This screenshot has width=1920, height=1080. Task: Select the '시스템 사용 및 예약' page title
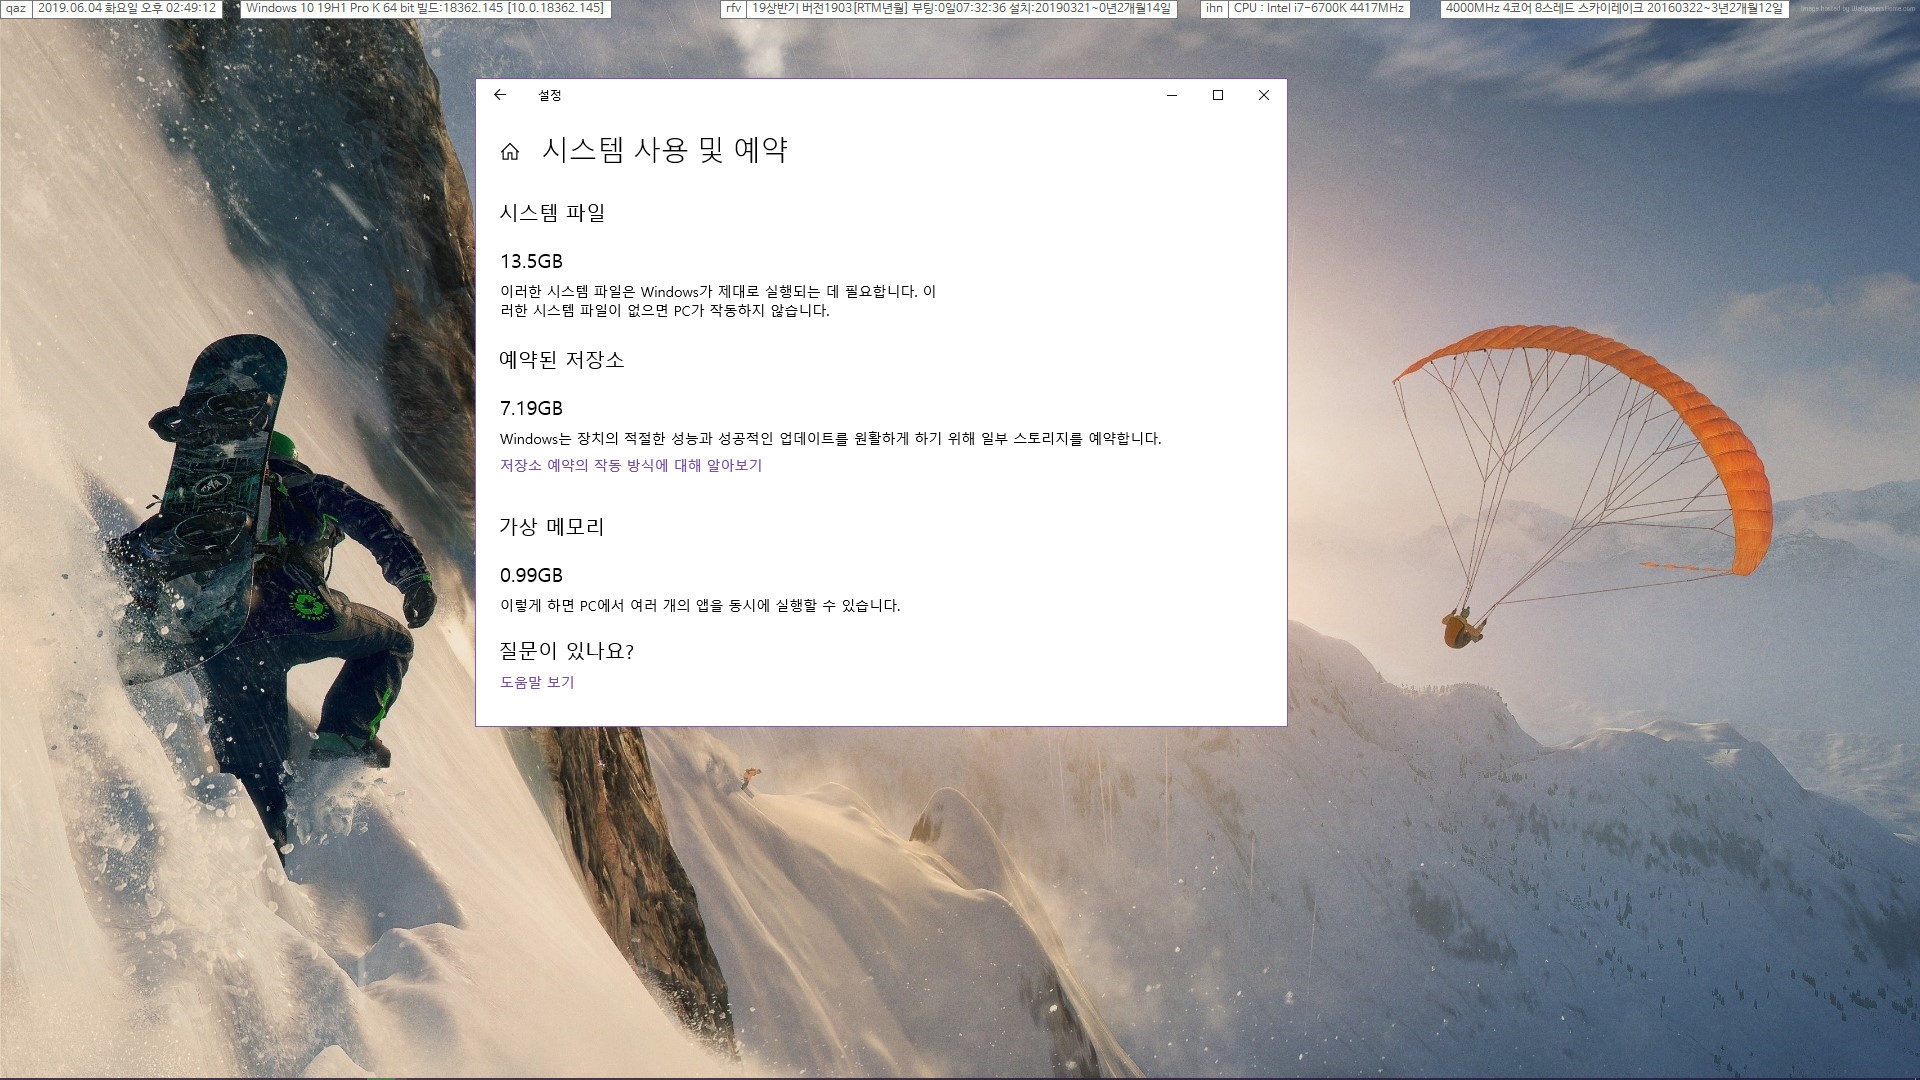[x=665, y=150]
